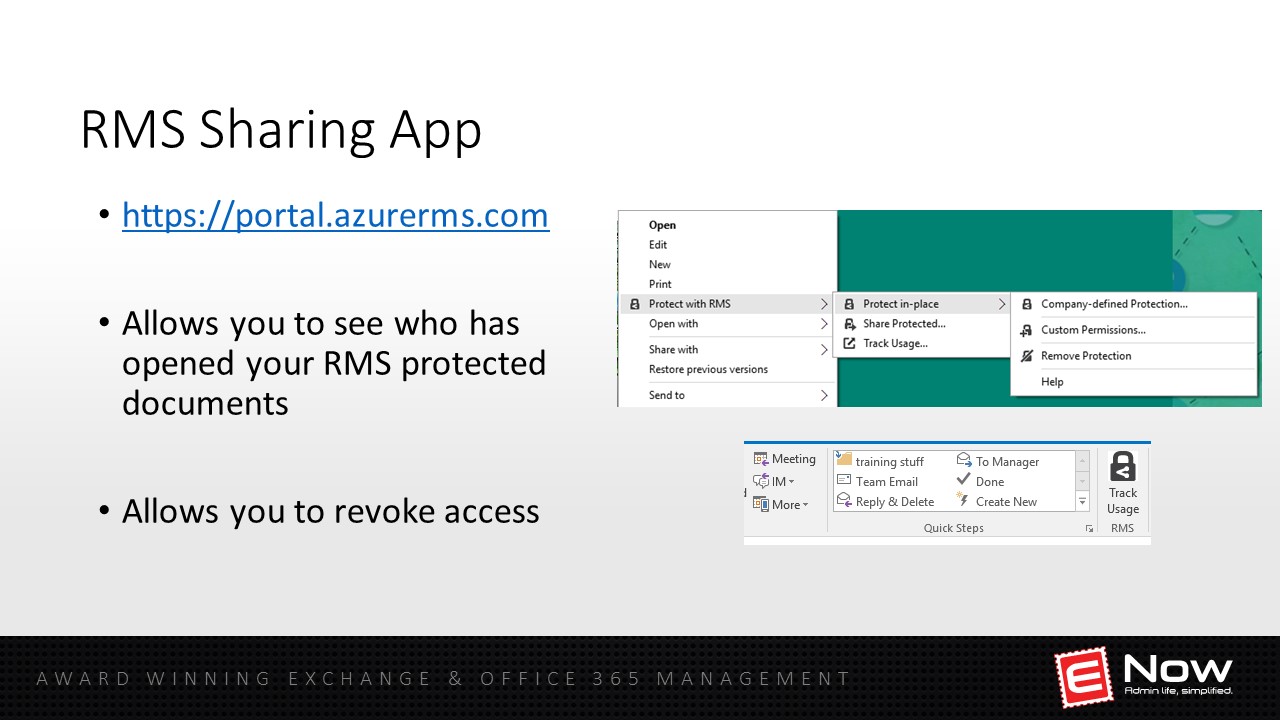Expand the Protect in-place submenu arrow
Screen dimensions: 1280x720
point(1001,304)
